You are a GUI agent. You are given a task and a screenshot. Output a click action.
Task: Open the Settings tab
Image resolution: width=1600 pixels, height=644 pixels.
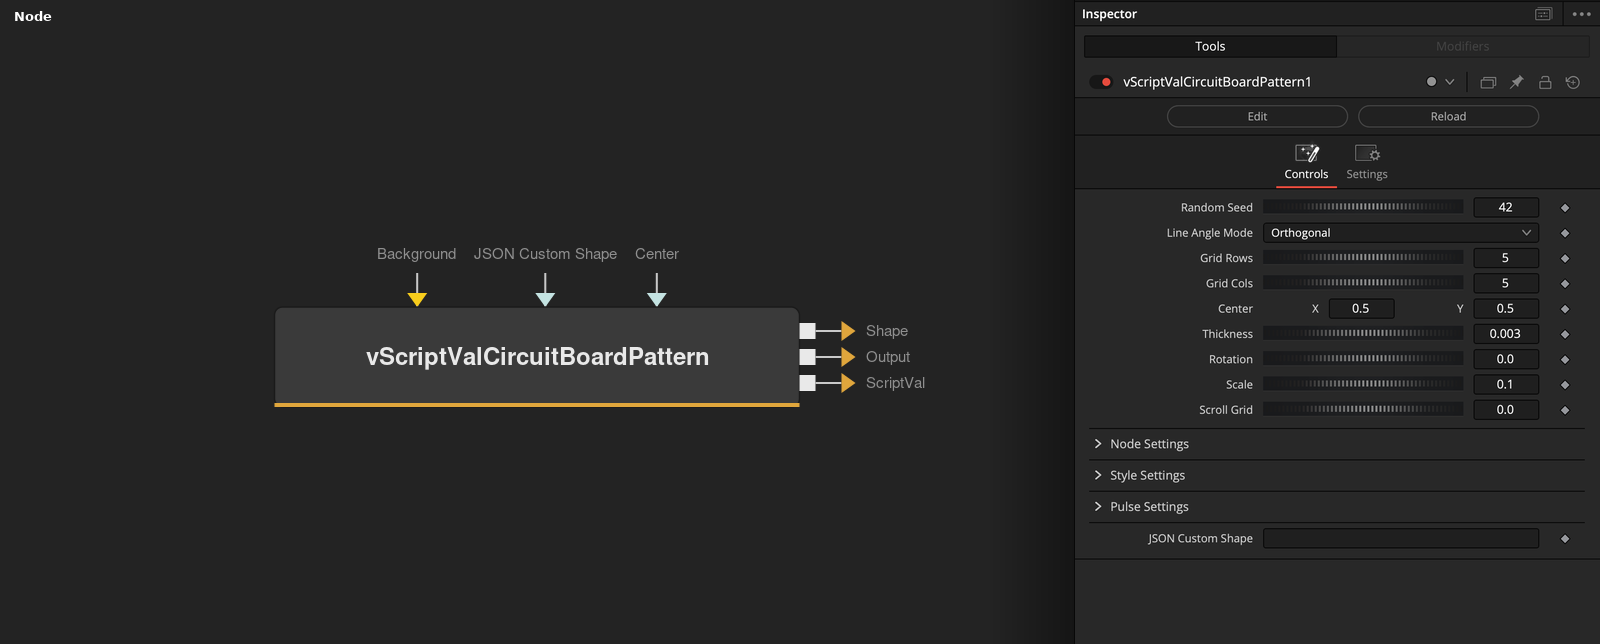point(1367,163)
